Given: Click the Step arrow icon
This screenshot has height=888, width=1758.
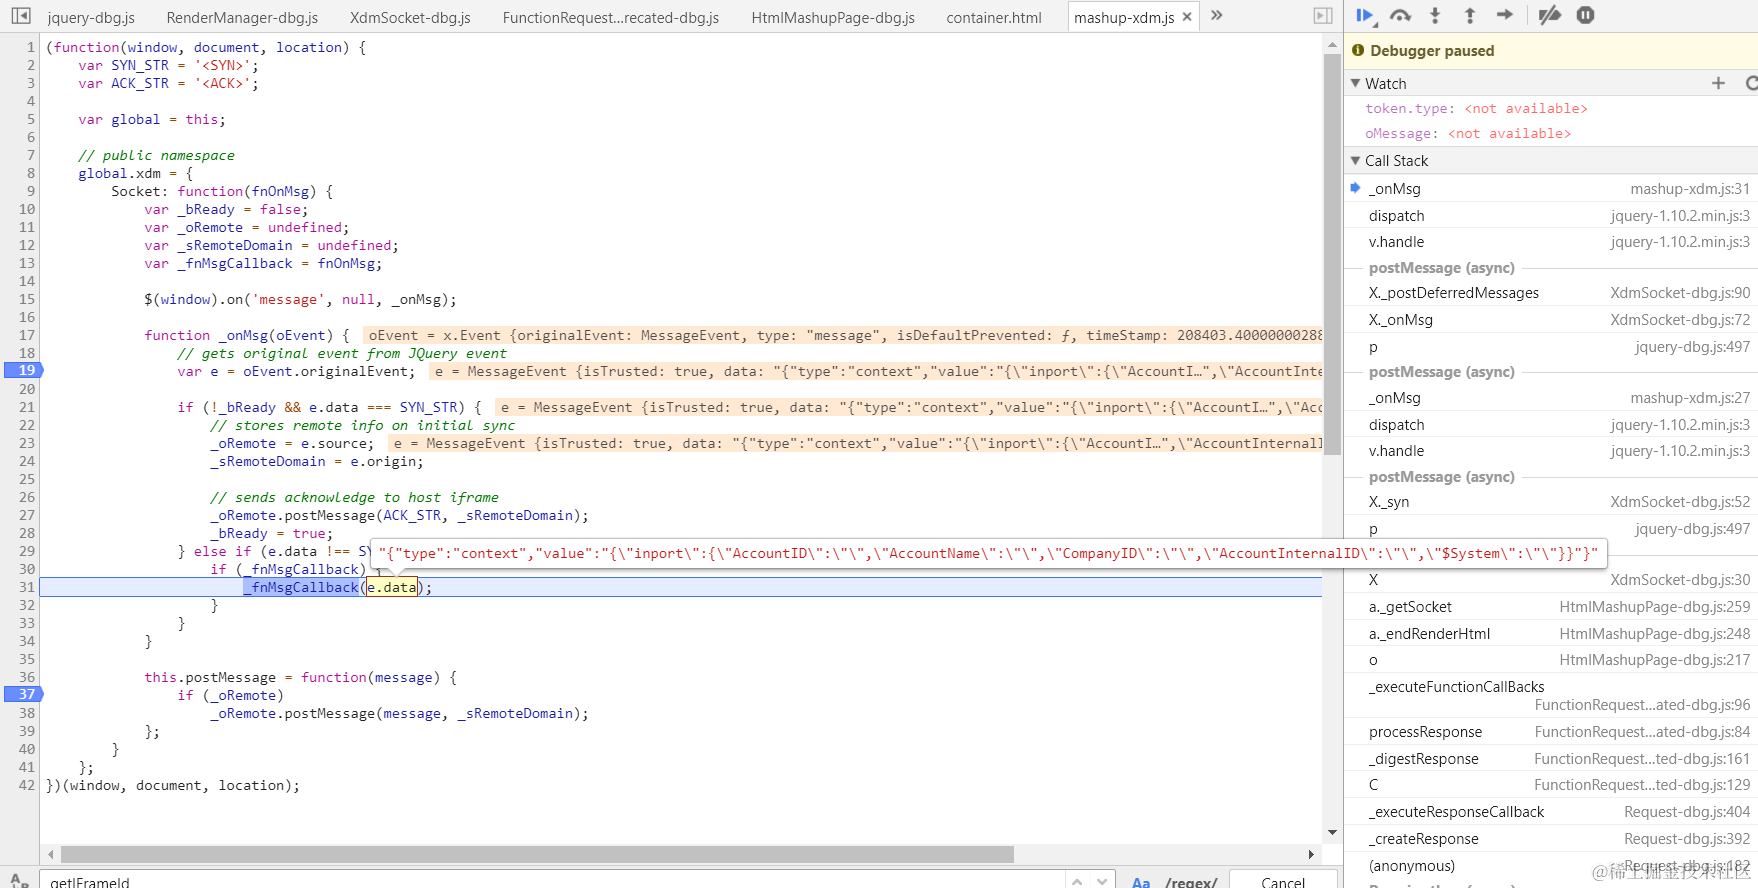Looking at the screenshot, I should point(1505,15).
